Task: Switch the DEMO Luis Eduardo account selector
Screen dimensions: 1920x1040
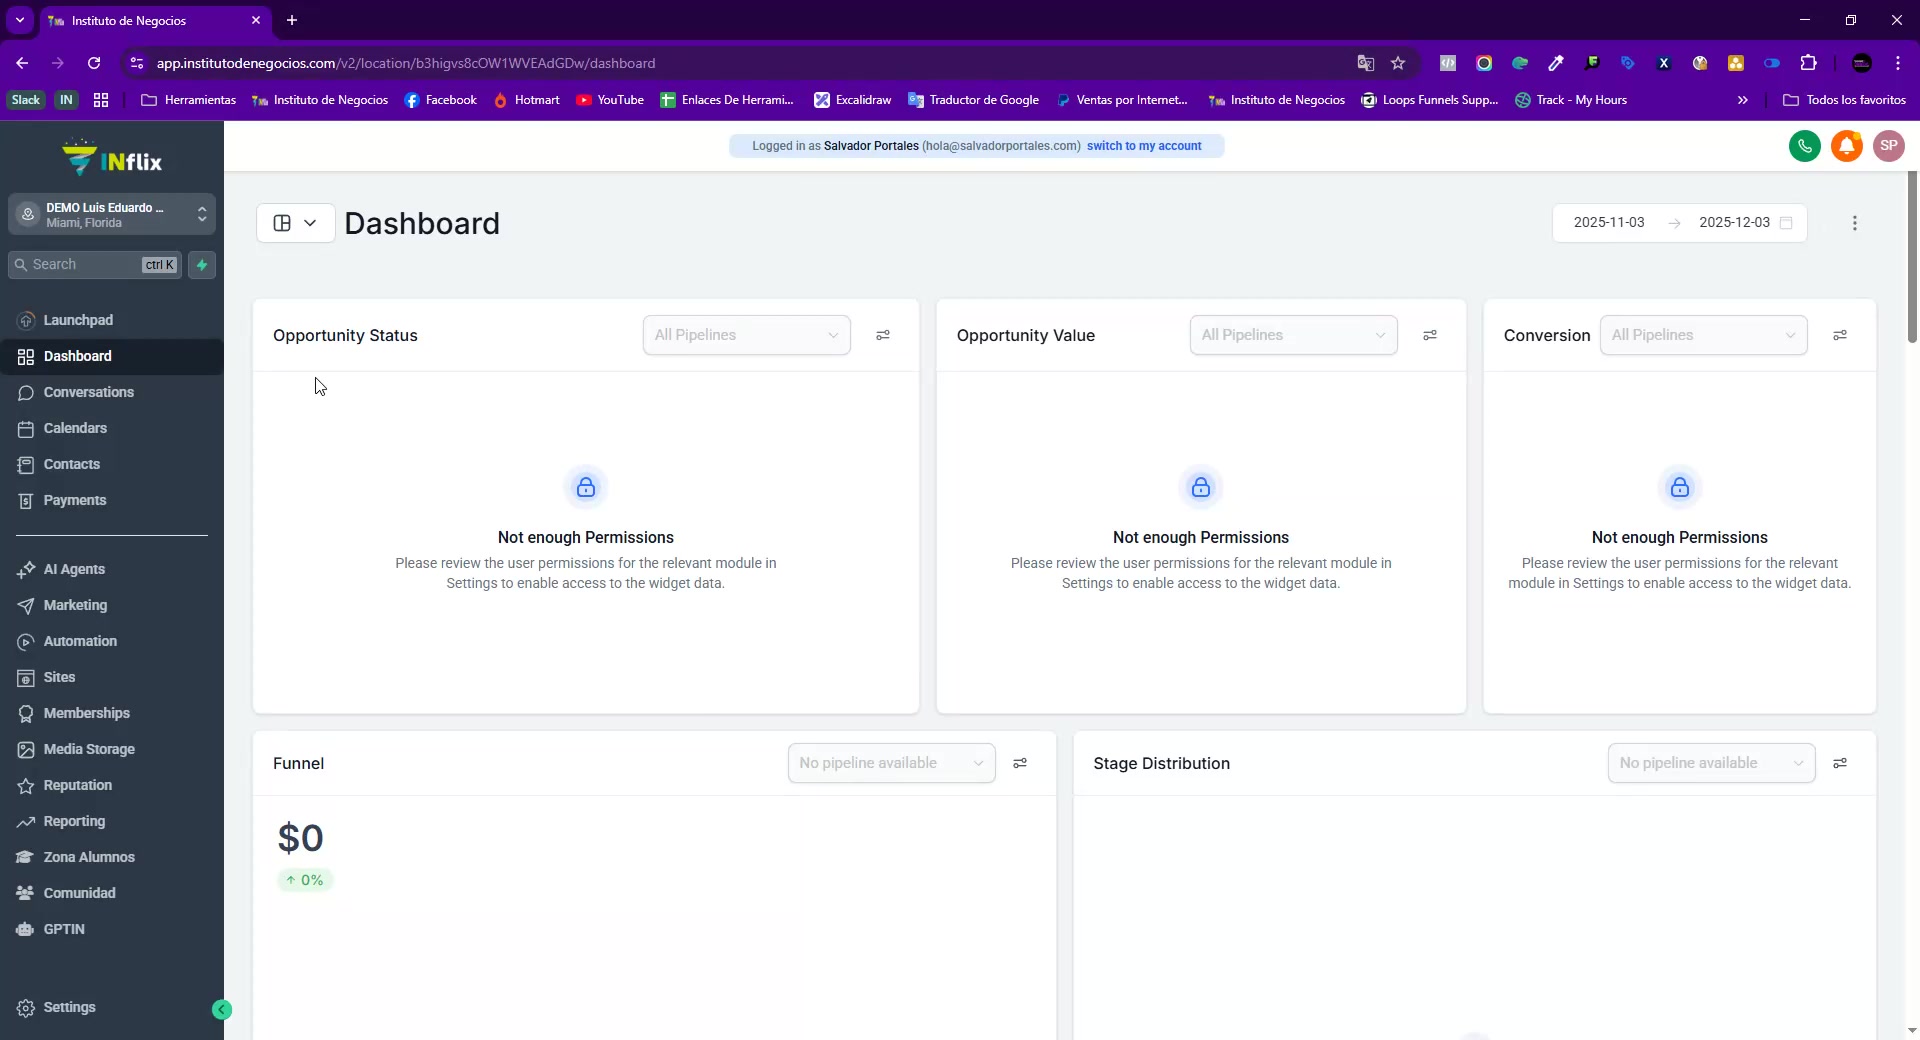Action: click(112, 215)
